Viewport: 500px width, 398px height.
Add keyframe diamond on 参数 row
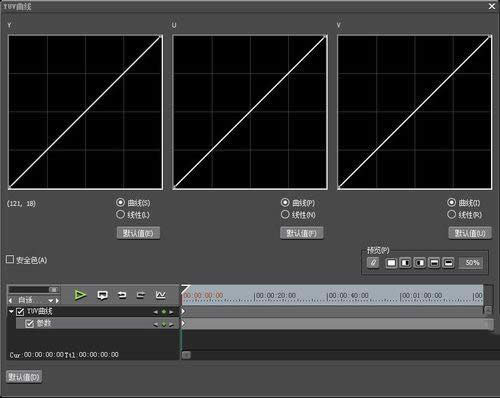click(164, 324)
